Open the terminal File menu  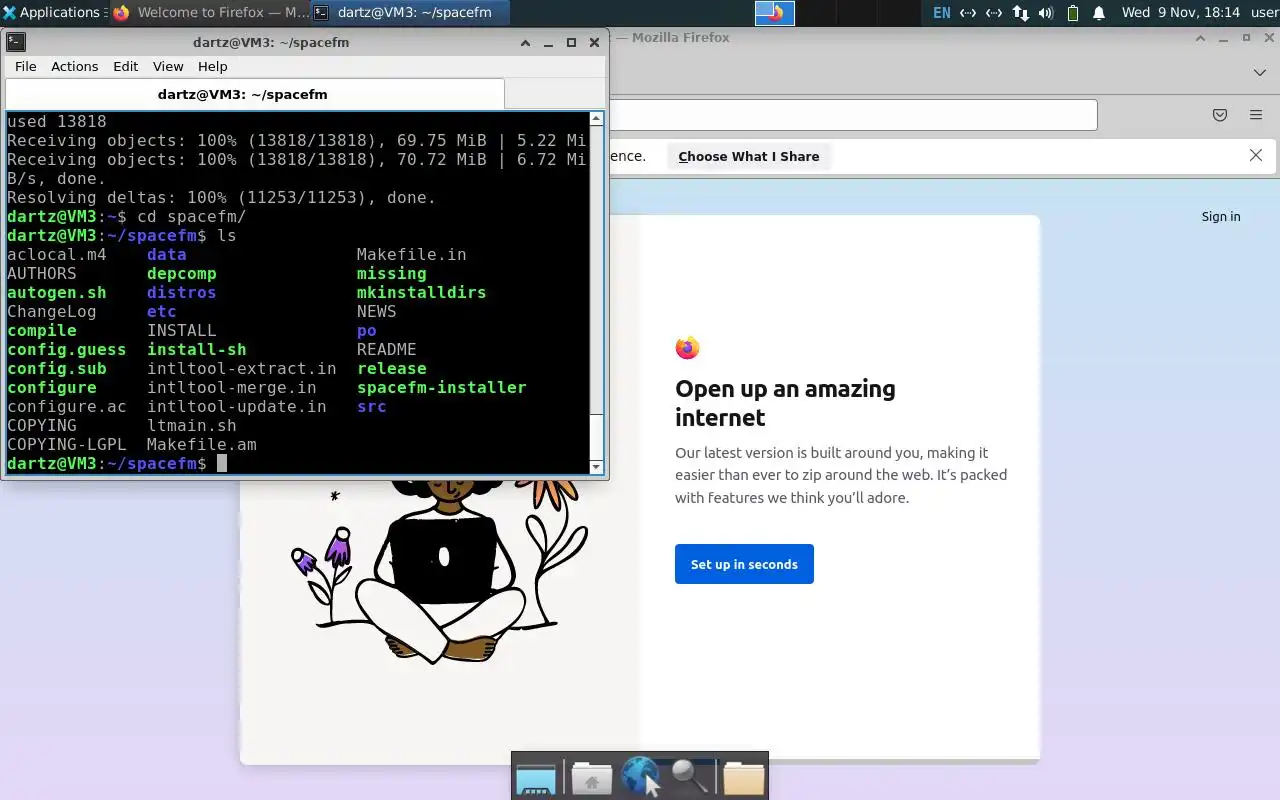[x=25, y=66]
